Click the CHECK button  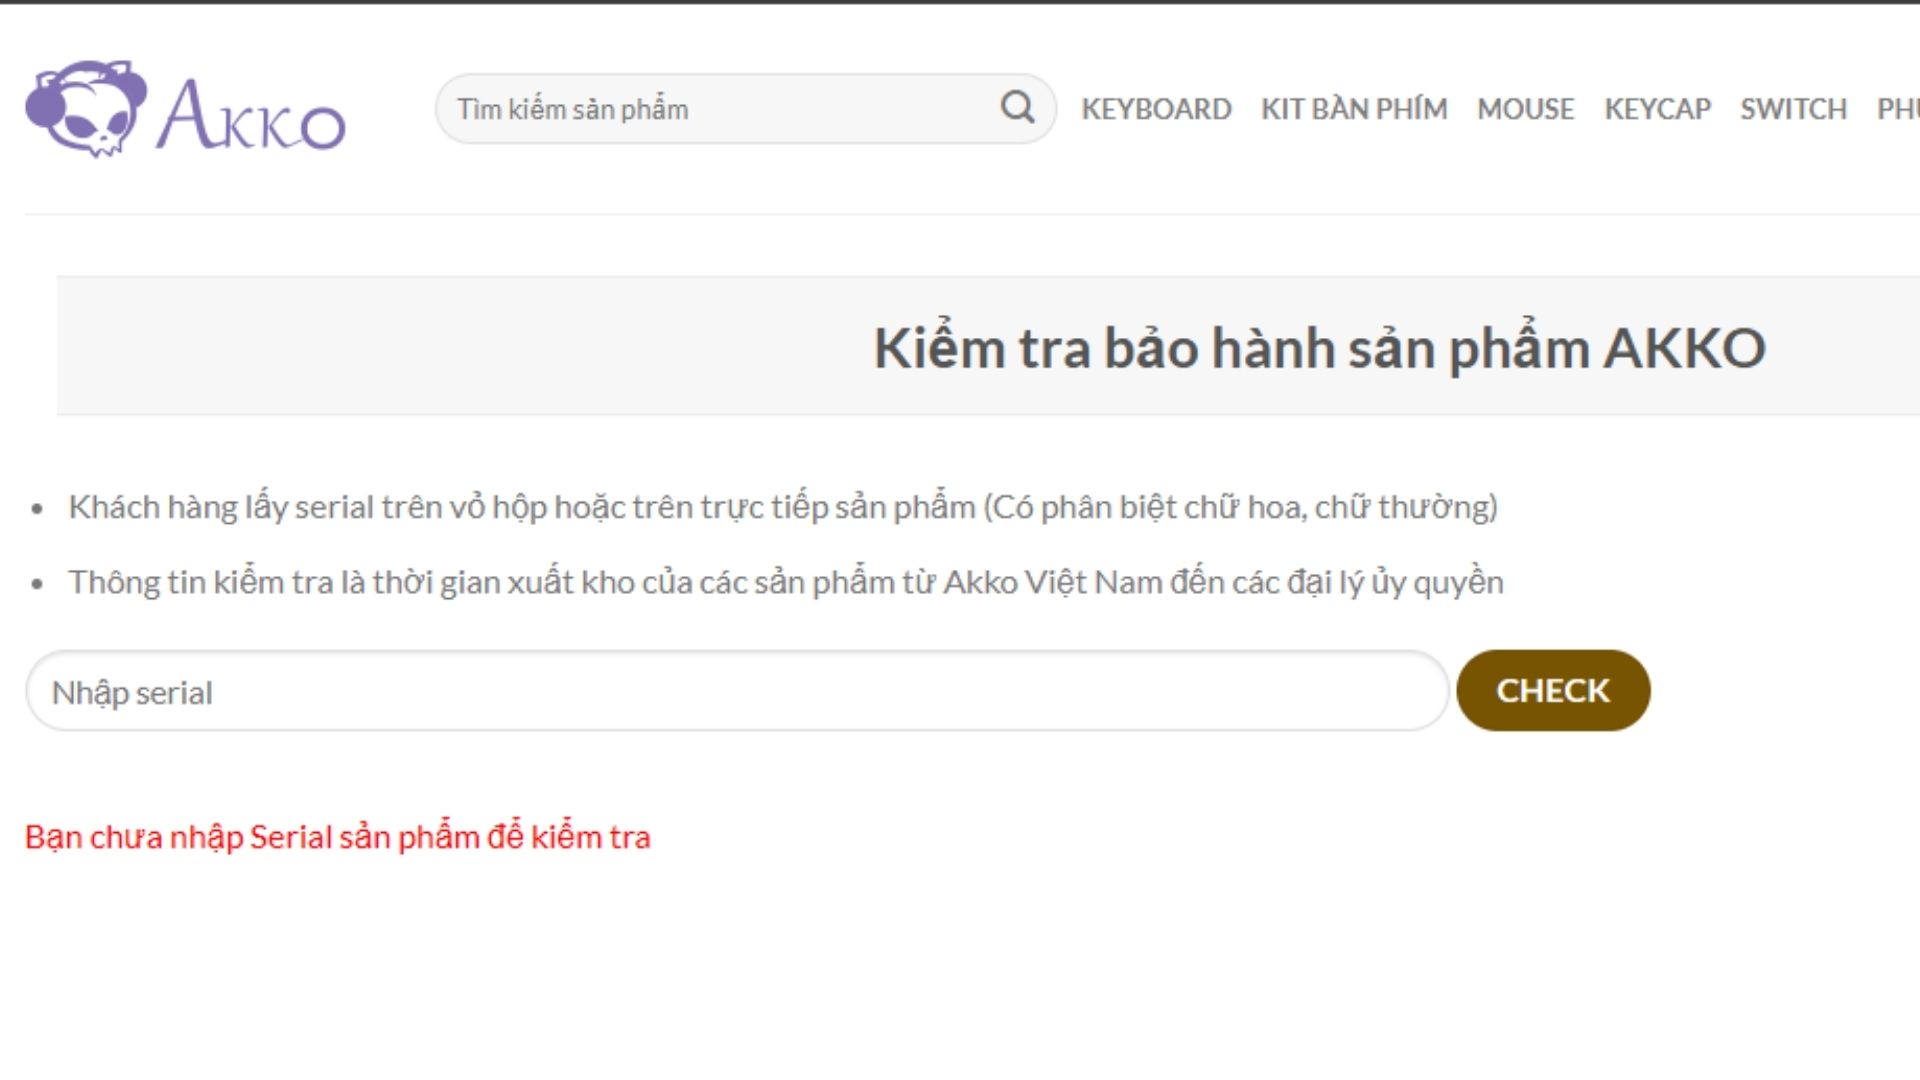pos(1553,690)
